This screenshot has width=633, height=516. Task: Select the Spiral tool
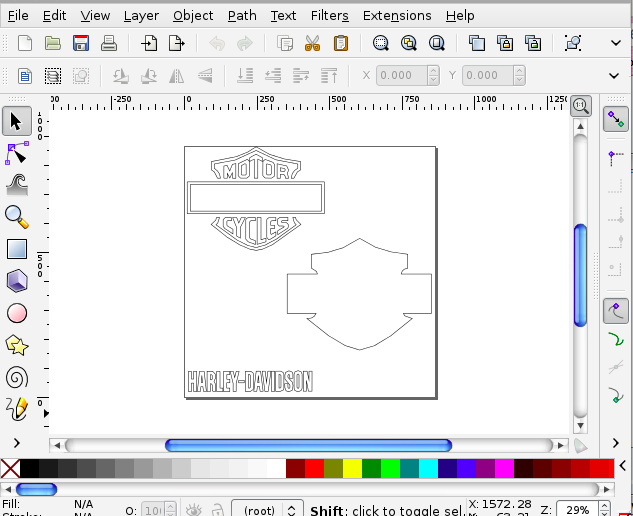tap(17, 378)
